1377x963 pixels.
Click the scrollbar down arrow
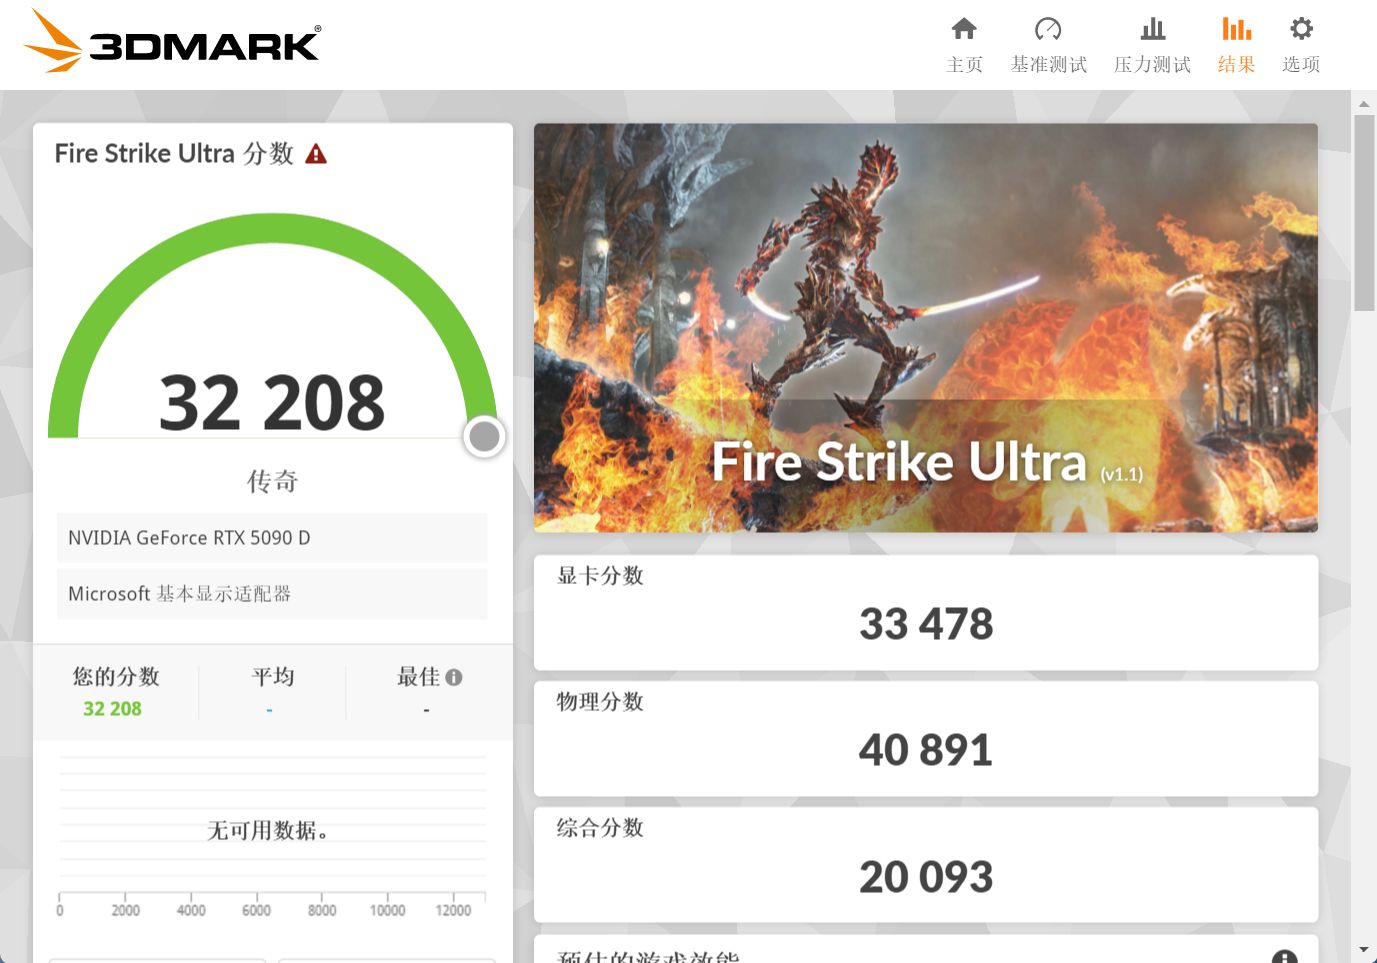point(1364,949)
